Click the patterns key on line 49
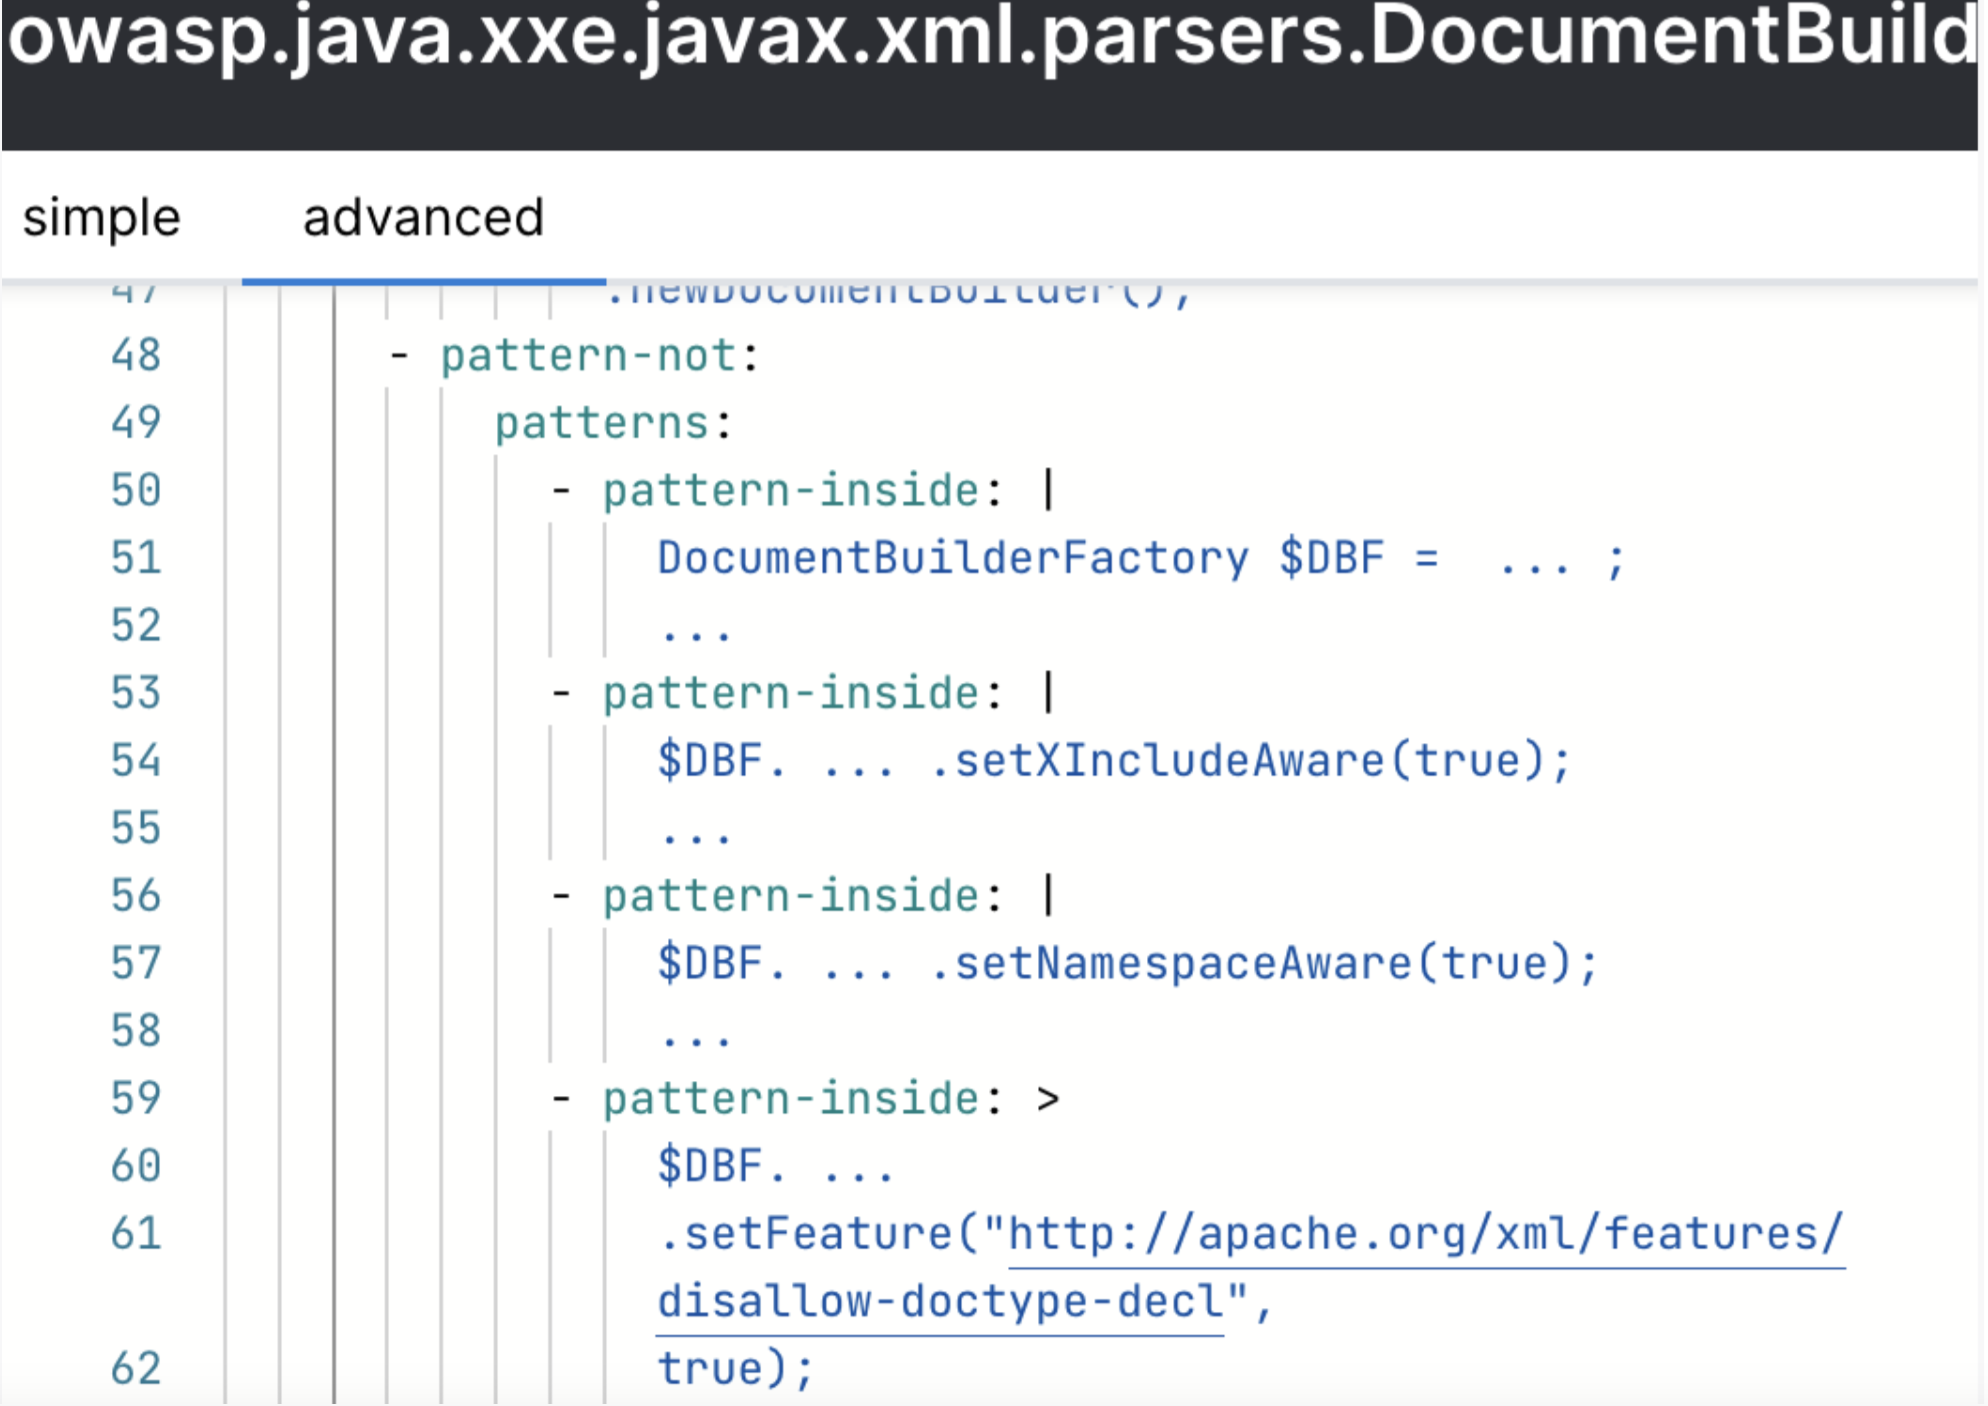This screenshot has height=1406, width=1988. tap(602, 423)
